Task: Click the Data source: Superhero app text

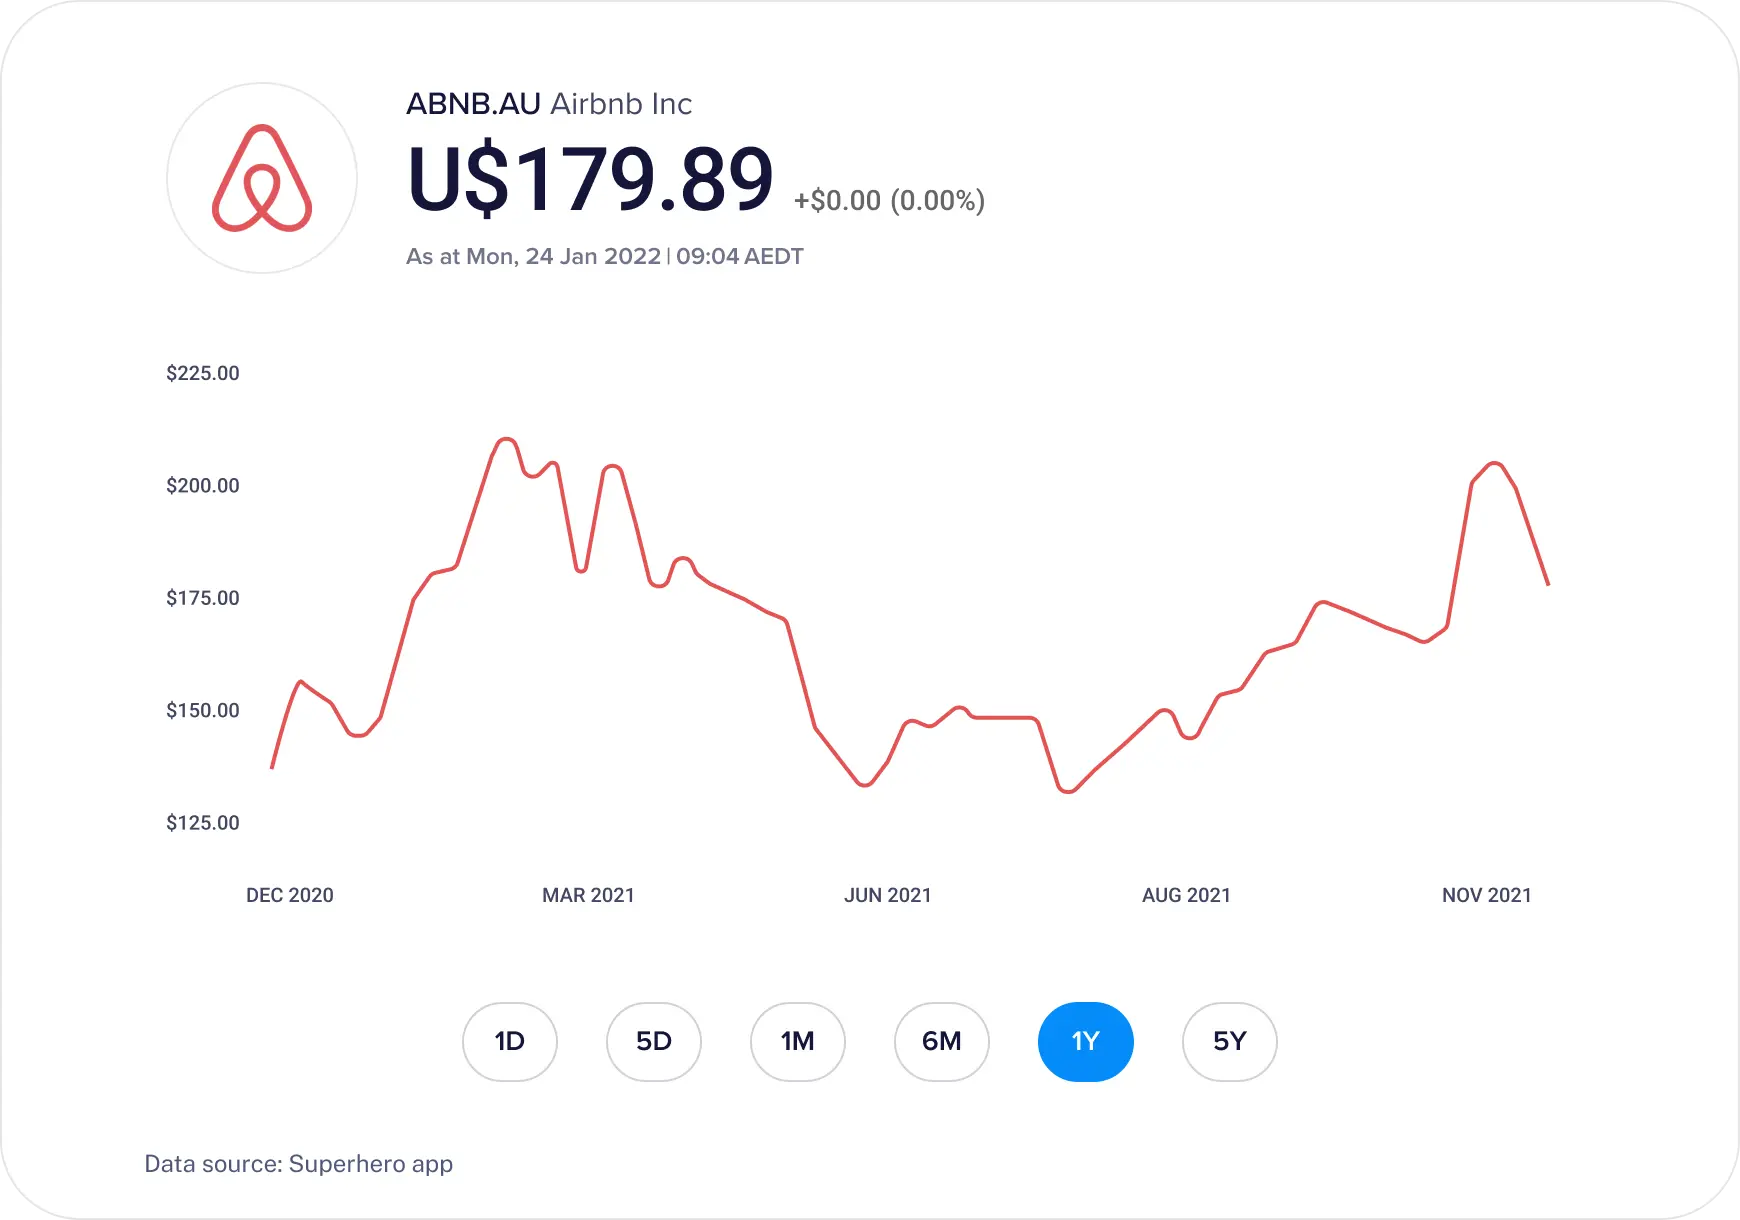Action: (299, 1164)
